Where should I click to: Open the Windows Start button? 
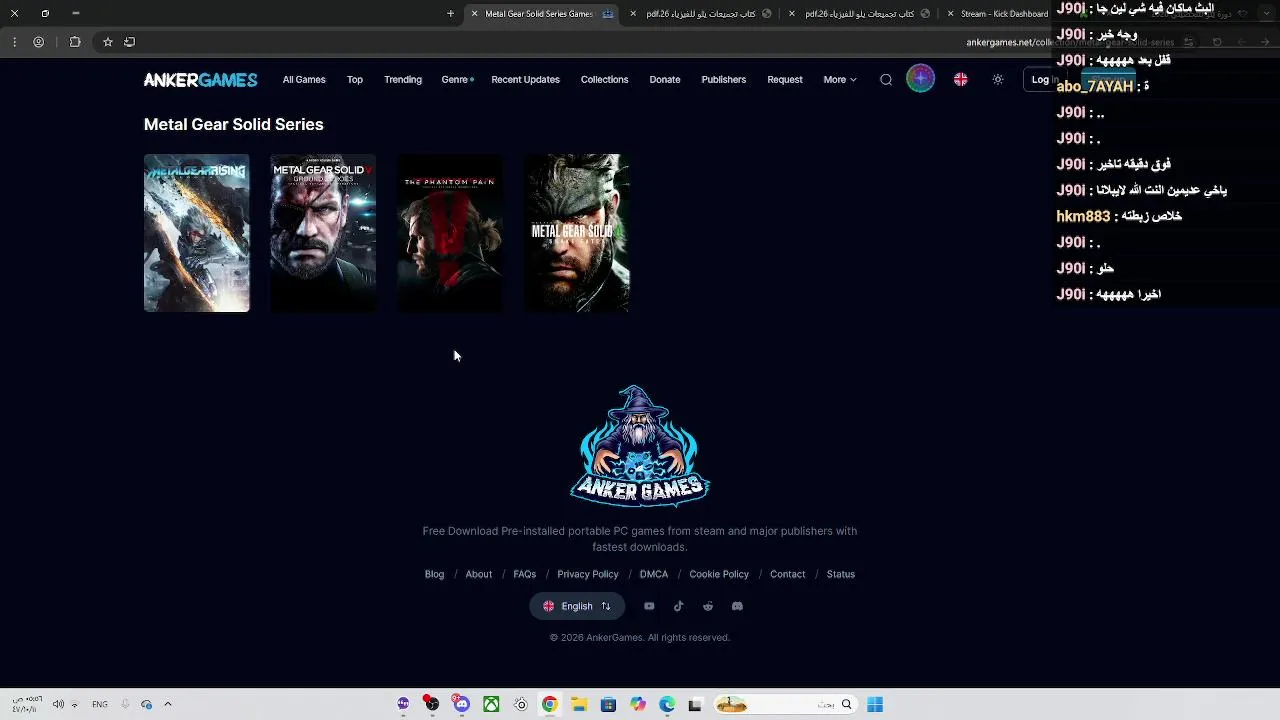[875, 705]
